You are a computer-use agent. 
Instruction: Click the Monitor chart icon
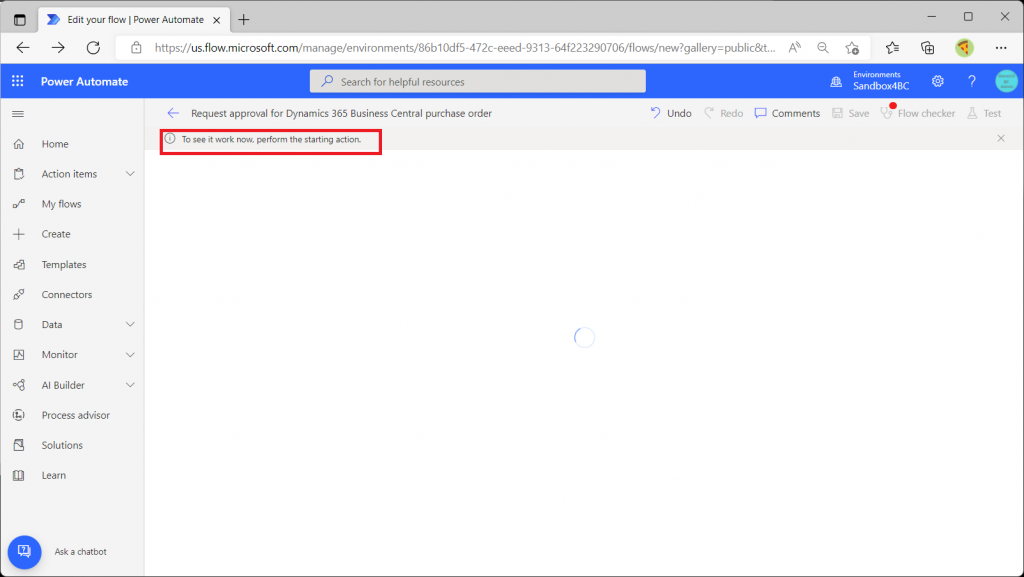click(x=19, y=354)
